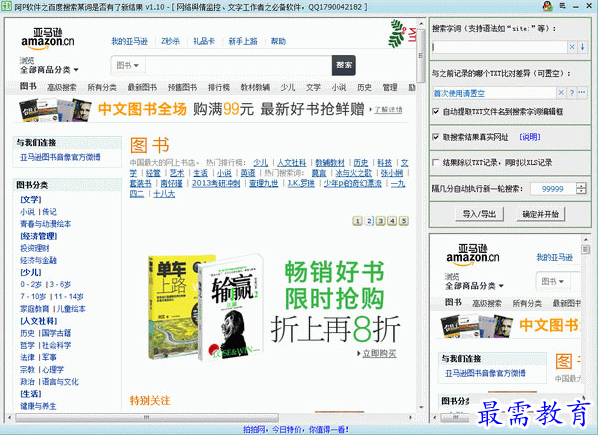Open 预售图书 in the book nav bar

(x=182, y=87)
